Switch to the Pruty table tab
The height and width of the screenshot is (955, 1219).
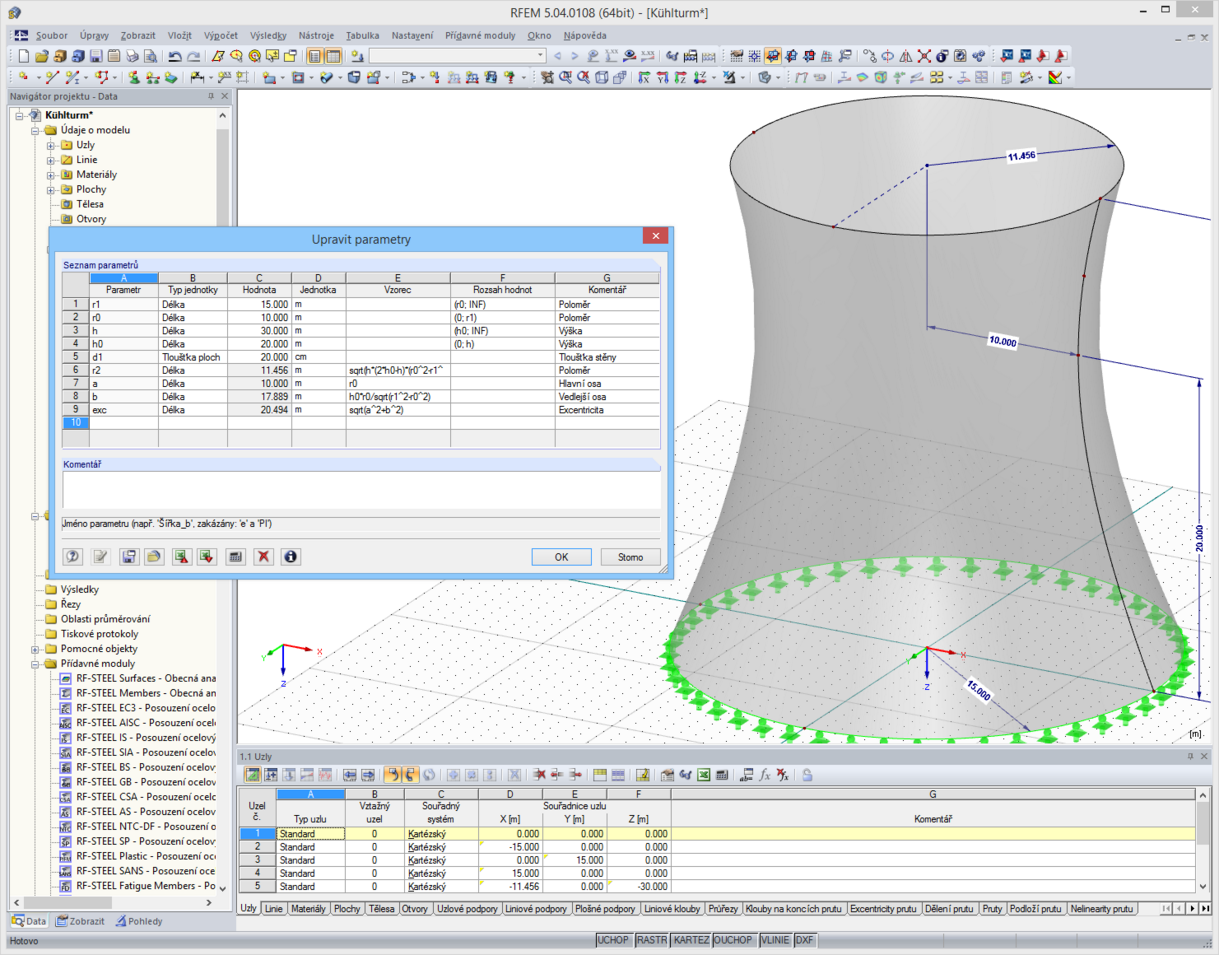click(992, 909)
